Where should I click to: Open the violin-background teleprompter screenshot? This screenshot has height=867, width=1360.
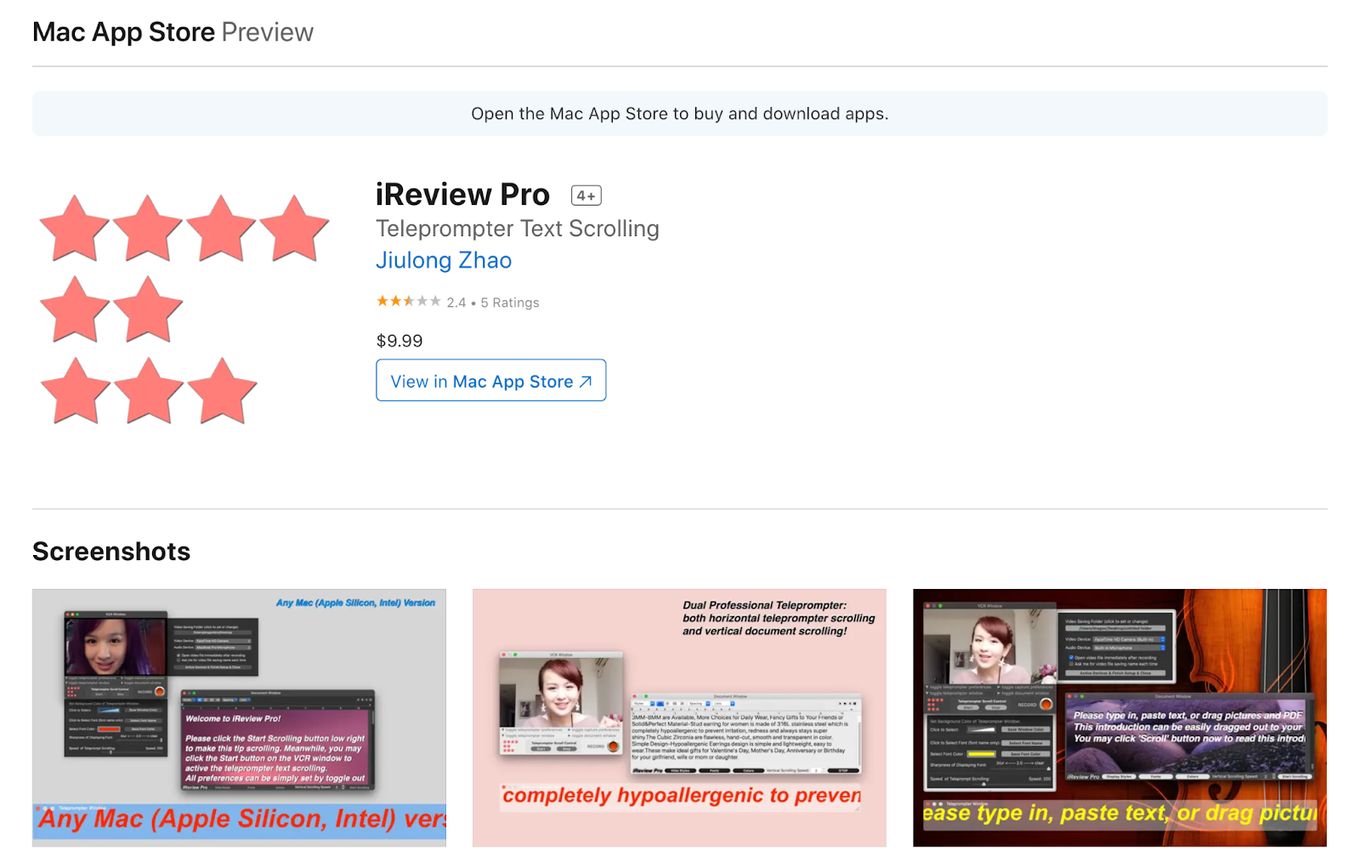[x=1120, y=718]
